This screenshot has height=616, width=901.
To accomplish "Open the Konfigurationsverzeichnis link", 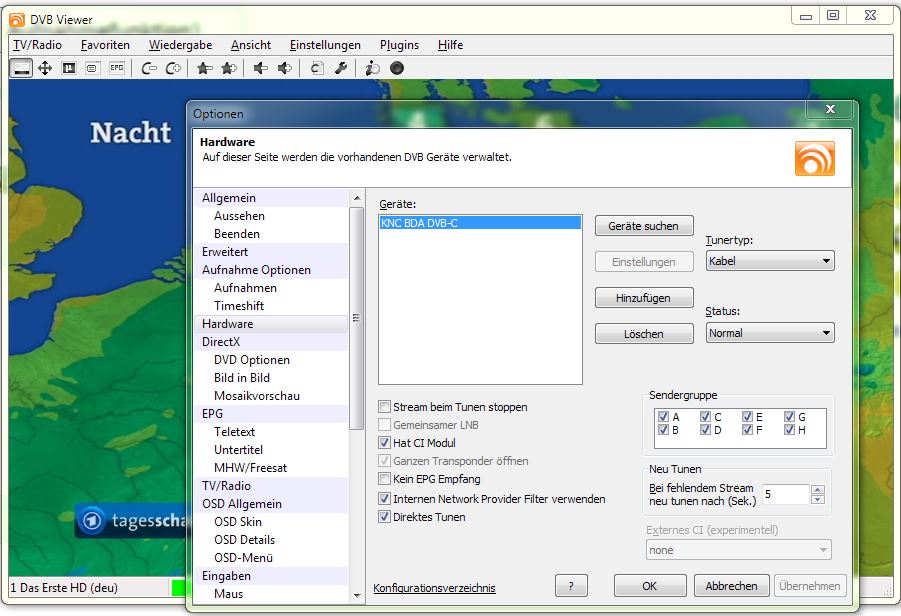I will (x=434, y=588).
